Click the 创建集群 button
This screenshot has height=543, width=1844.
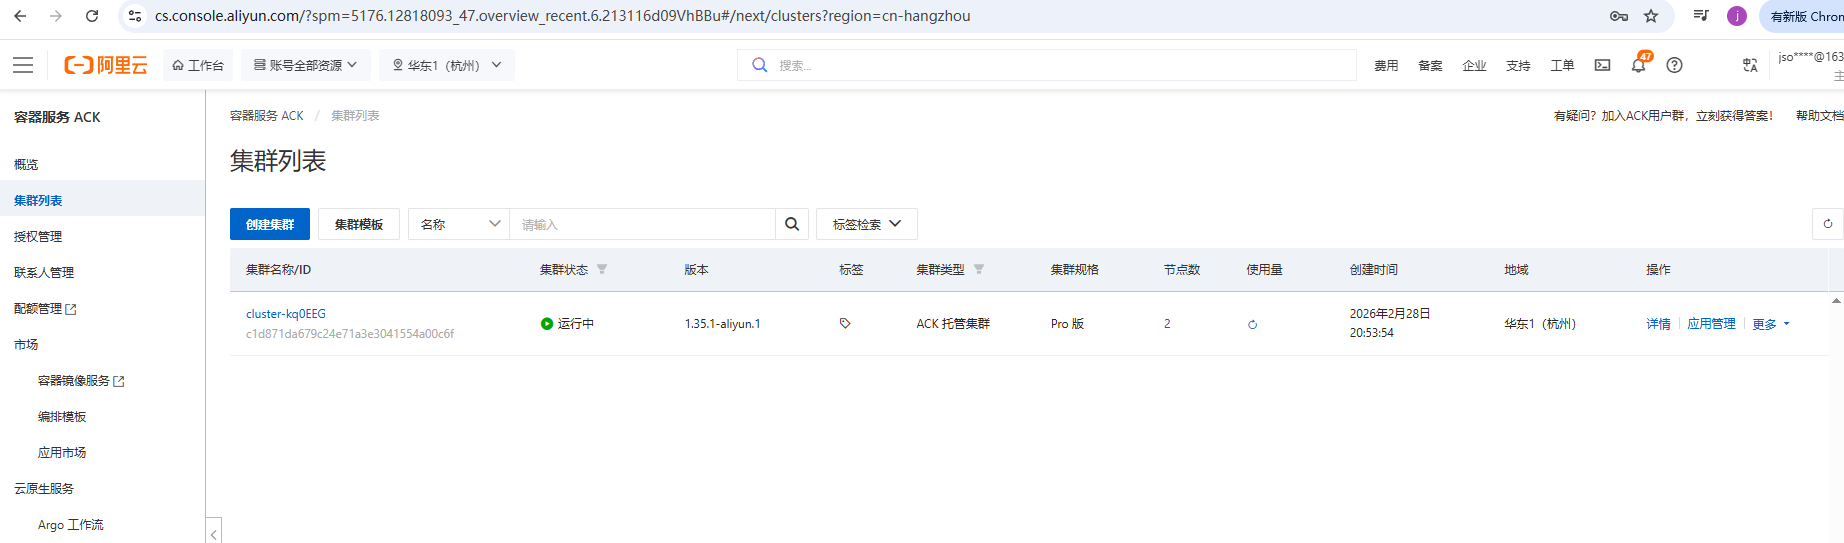[270, 224]
